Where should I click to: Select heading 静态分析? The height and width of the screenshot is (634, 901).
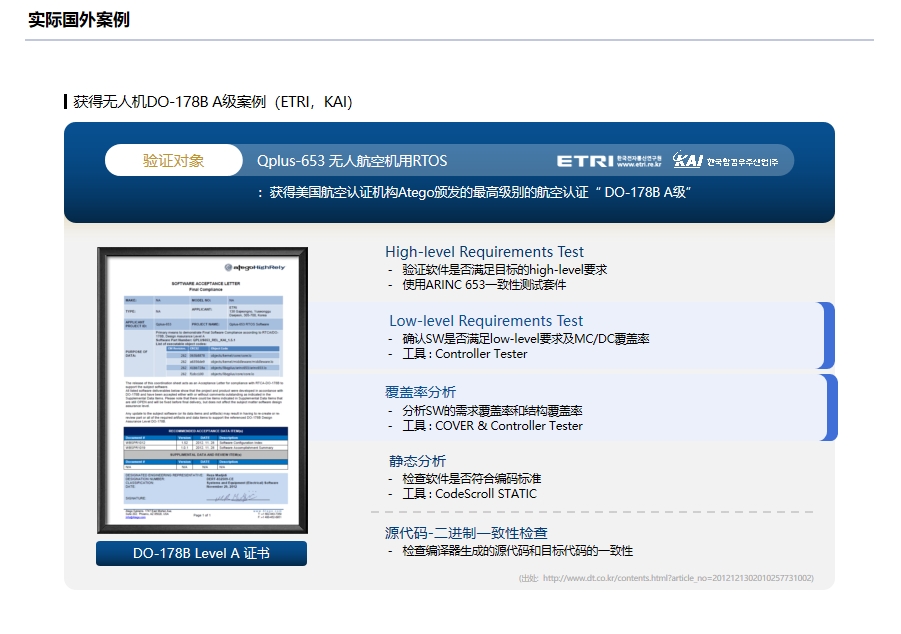[x=417, y=461]
